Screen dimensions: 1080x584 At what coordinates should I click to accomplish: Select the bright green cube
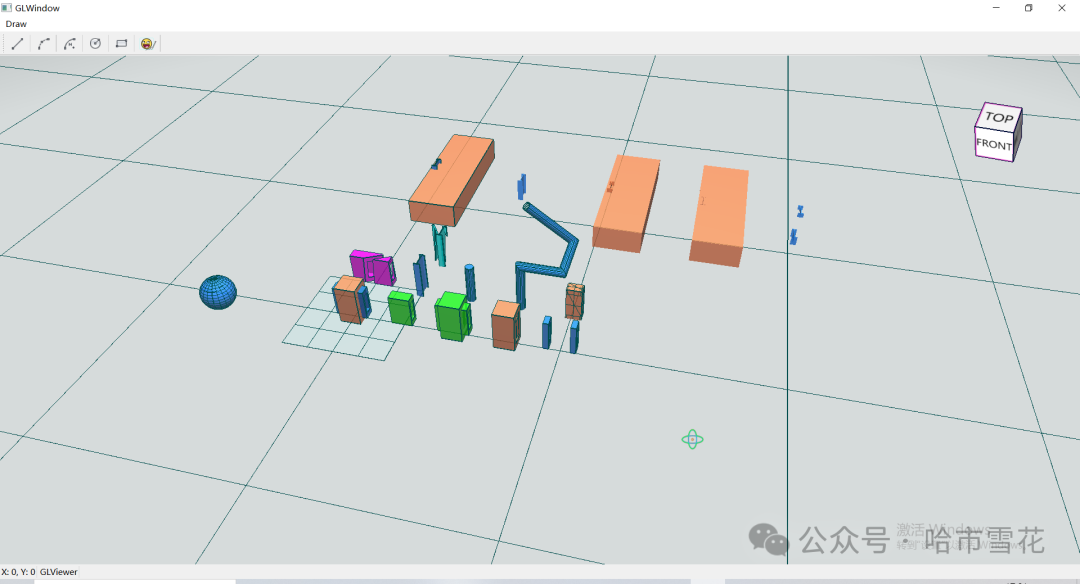pyautogui.click(x=452, y=315)
